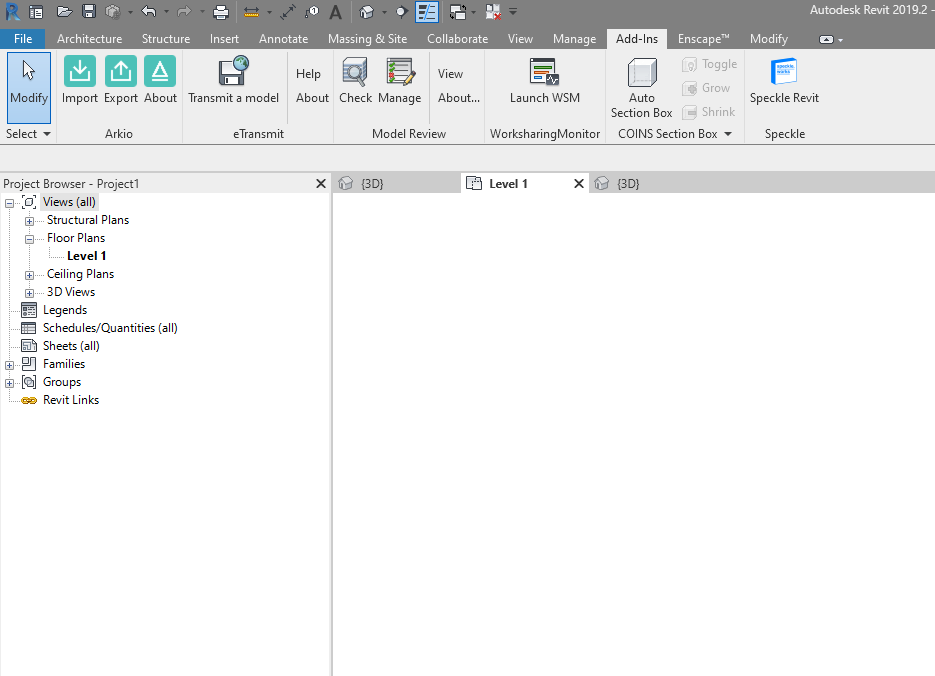Open the Insert ribbon tab

click(224, 39)
